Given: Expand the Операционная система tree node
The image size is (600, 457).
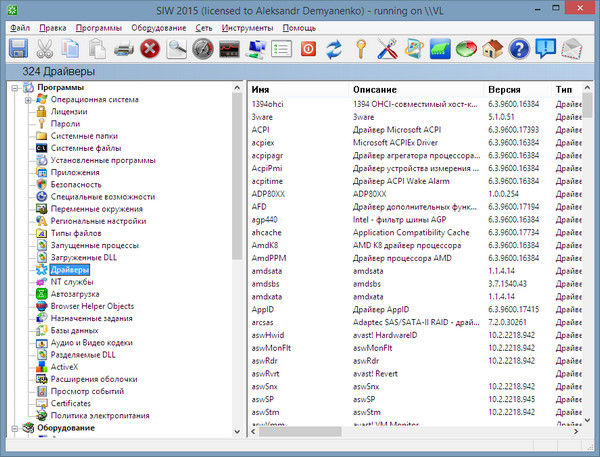Looking at the screenshot, I should tap(29, 100).
